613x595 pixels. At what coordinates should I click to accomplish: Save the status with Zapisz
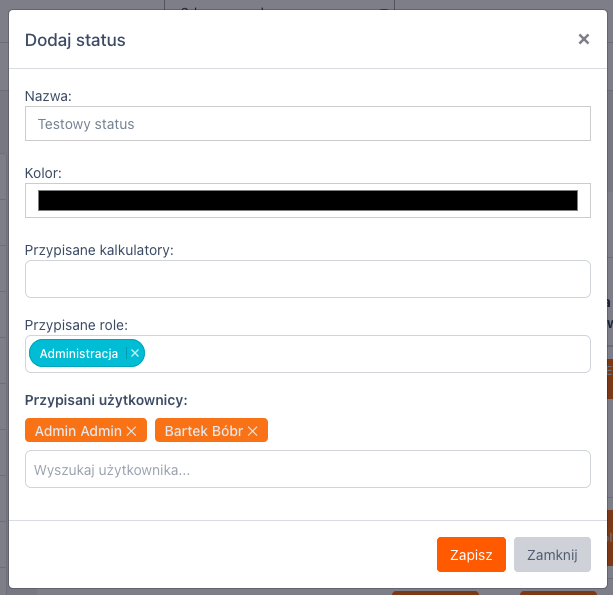[x=471, y=555]
